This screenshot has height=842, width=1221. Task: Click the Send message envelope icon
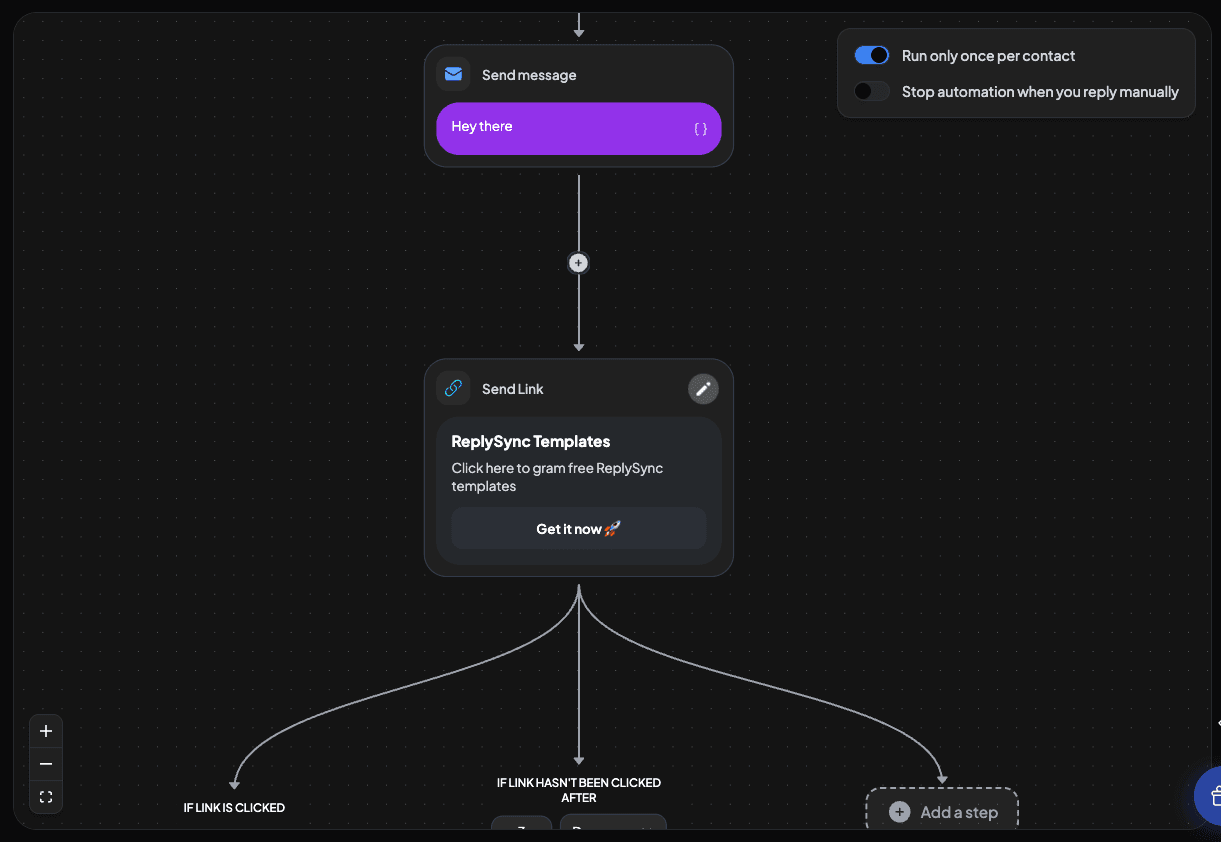pyautogui.click(x=453, y=74)
